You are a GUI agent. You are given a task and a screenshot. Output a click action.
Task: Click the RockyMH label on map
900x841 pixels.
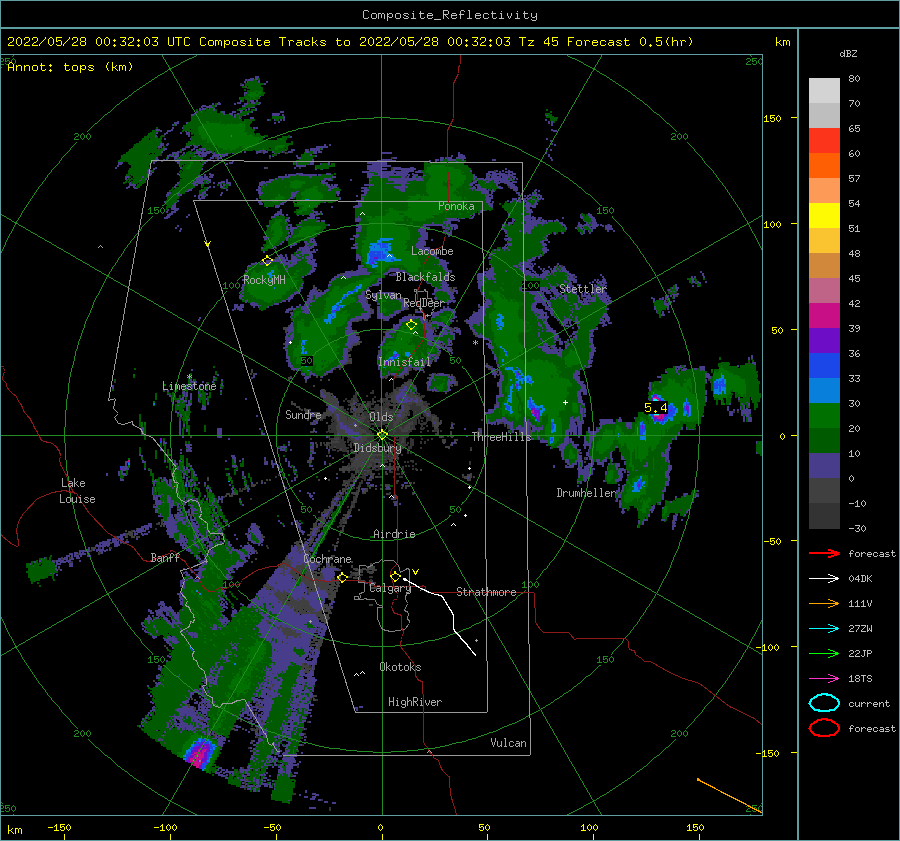pyautogui.click(x=264, y=280)
